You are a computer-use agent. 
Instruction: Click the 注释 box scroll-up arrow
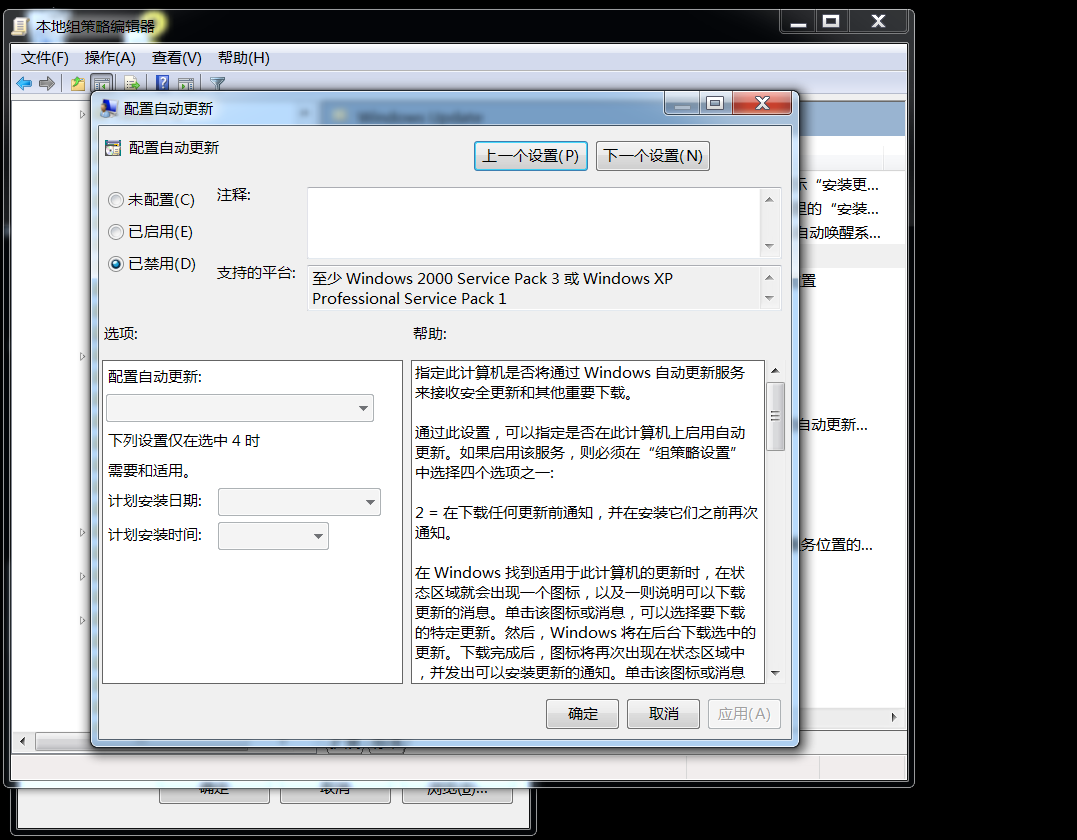coord(769,199)
